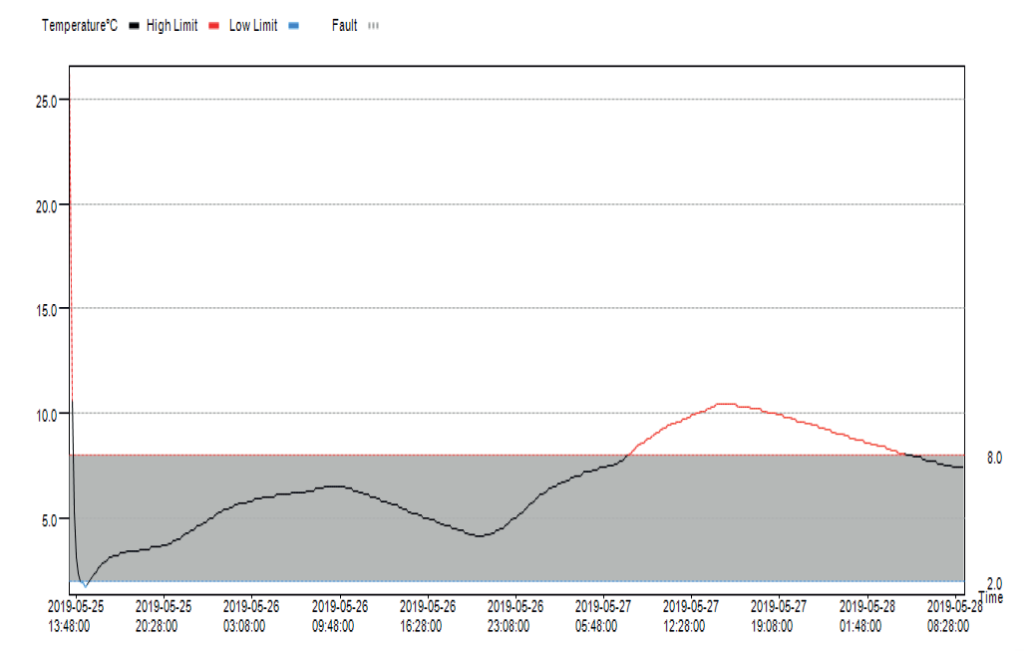Click the gray dotted Fault legend marker
This screenshot has width=1024, height=651.
(x=373, y=26)
